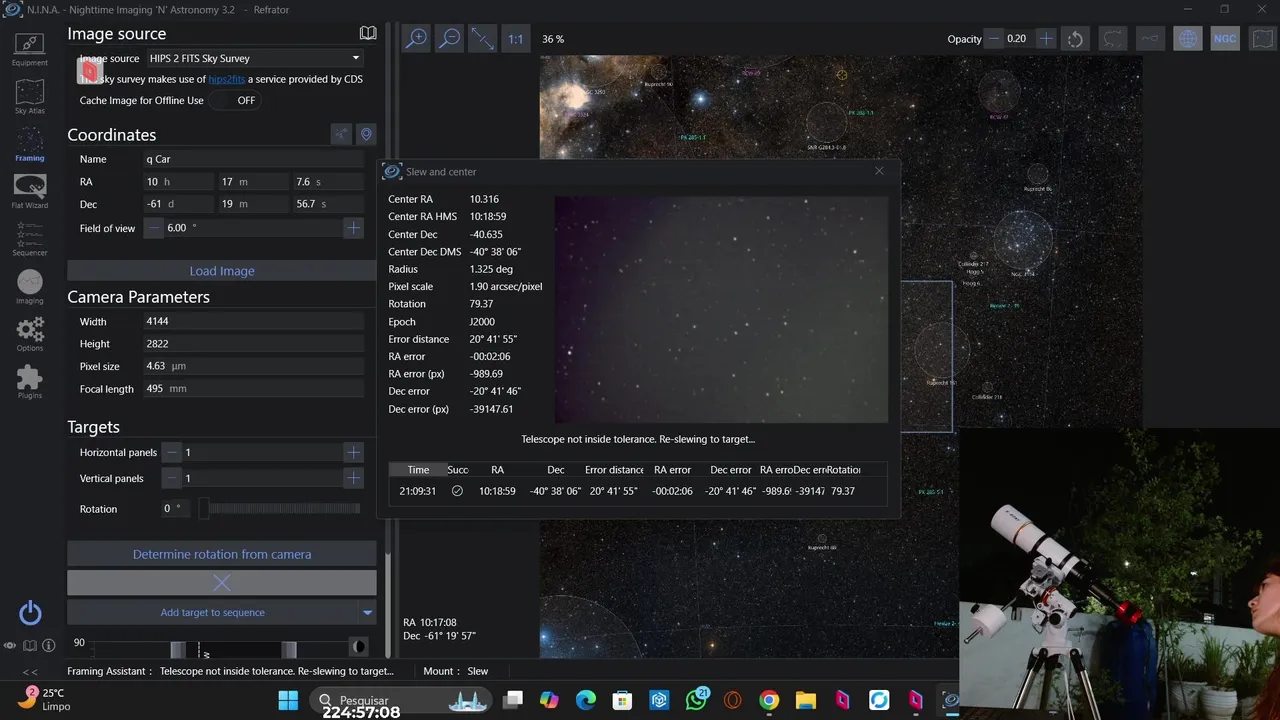Decrease the Horizontal panels count
Image resolution: width=1280 pixels, height=720 pixels.
click(172, 452)
